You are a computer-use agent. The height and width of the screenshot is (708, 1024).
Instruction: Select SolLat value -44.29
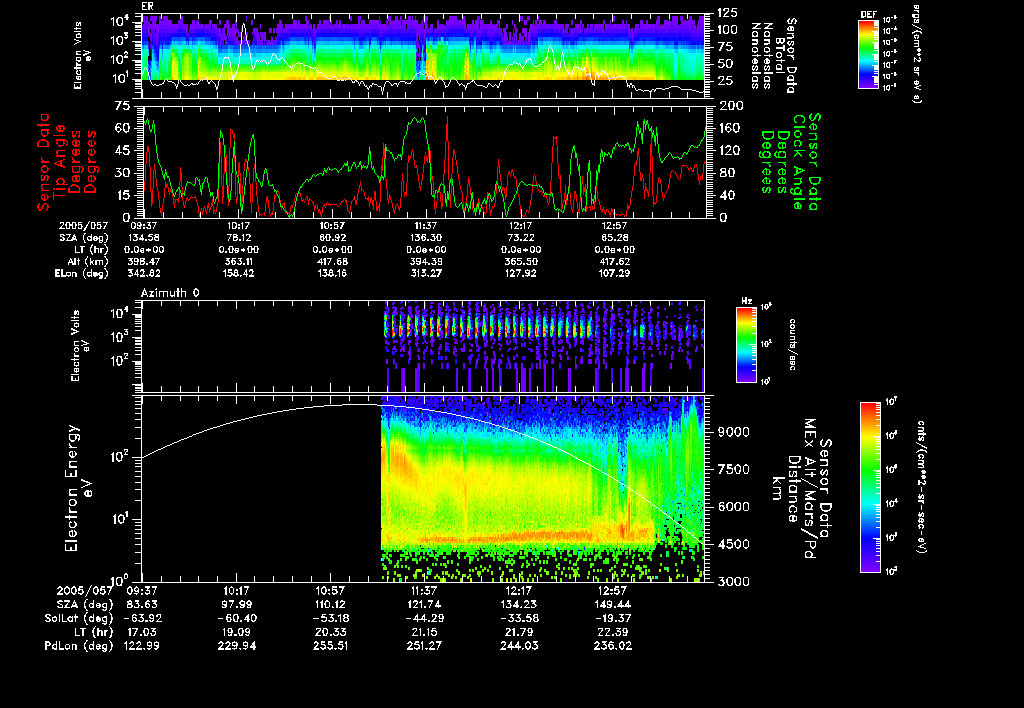tap(424, 619)
